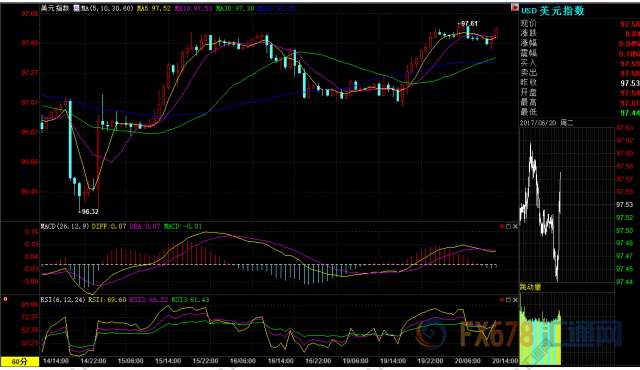Click the MA indicator settings icon
Image resolution: width=640 pixels, height=370 pixels.
tap(76, 8)
